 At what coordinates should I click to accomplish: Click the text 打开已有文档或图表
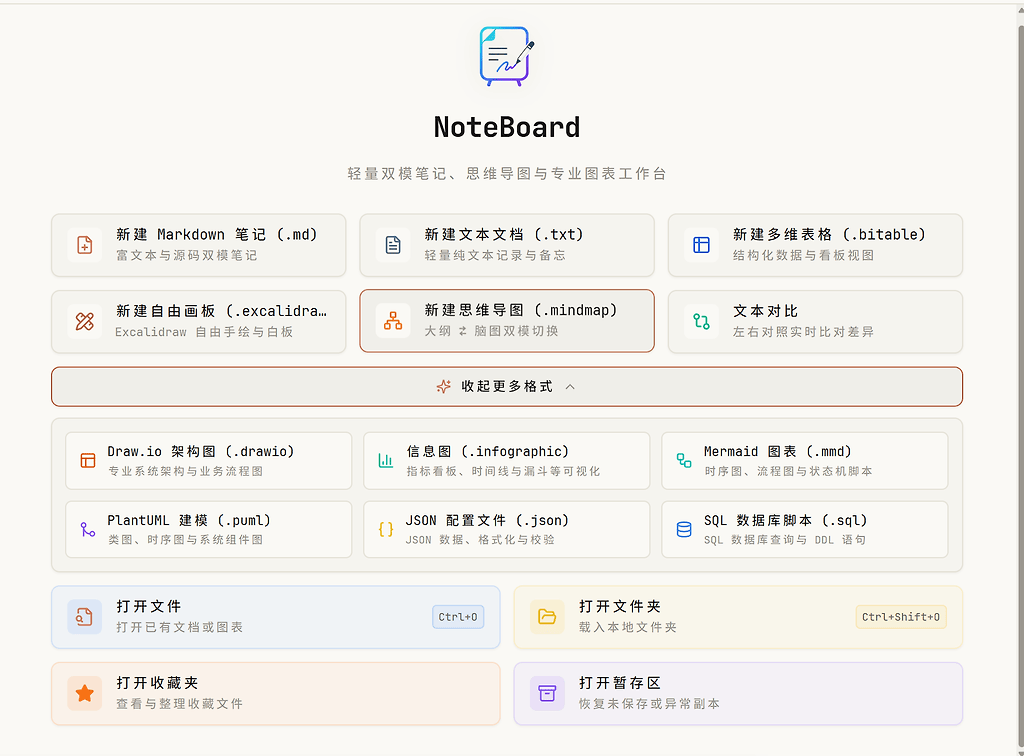pos(180,627)
